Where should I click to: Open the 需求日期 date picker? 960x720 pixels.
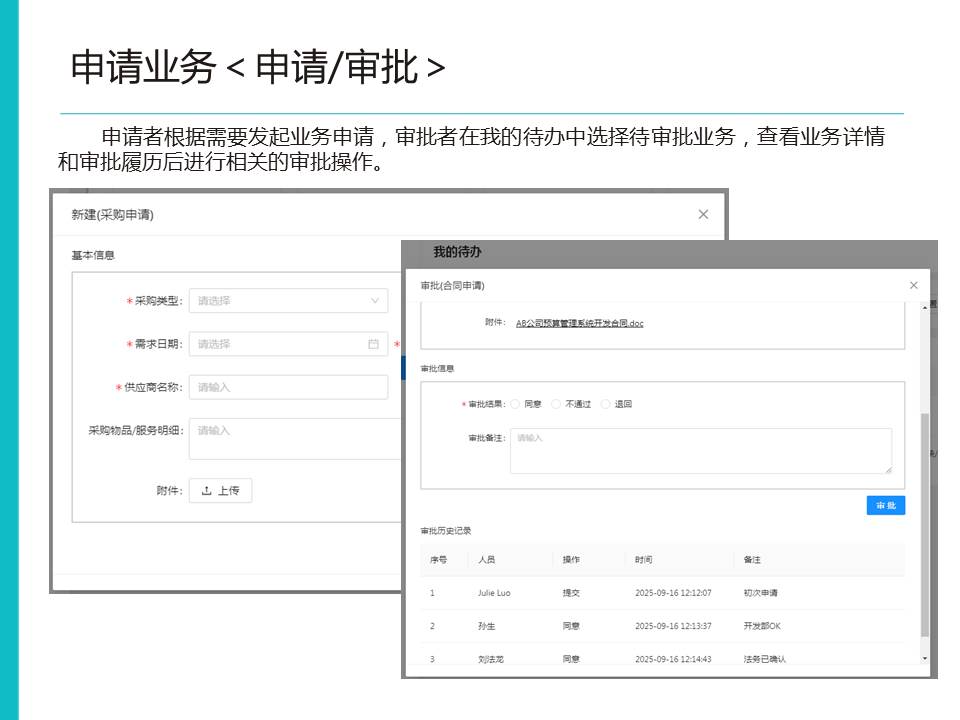[280, 344]
